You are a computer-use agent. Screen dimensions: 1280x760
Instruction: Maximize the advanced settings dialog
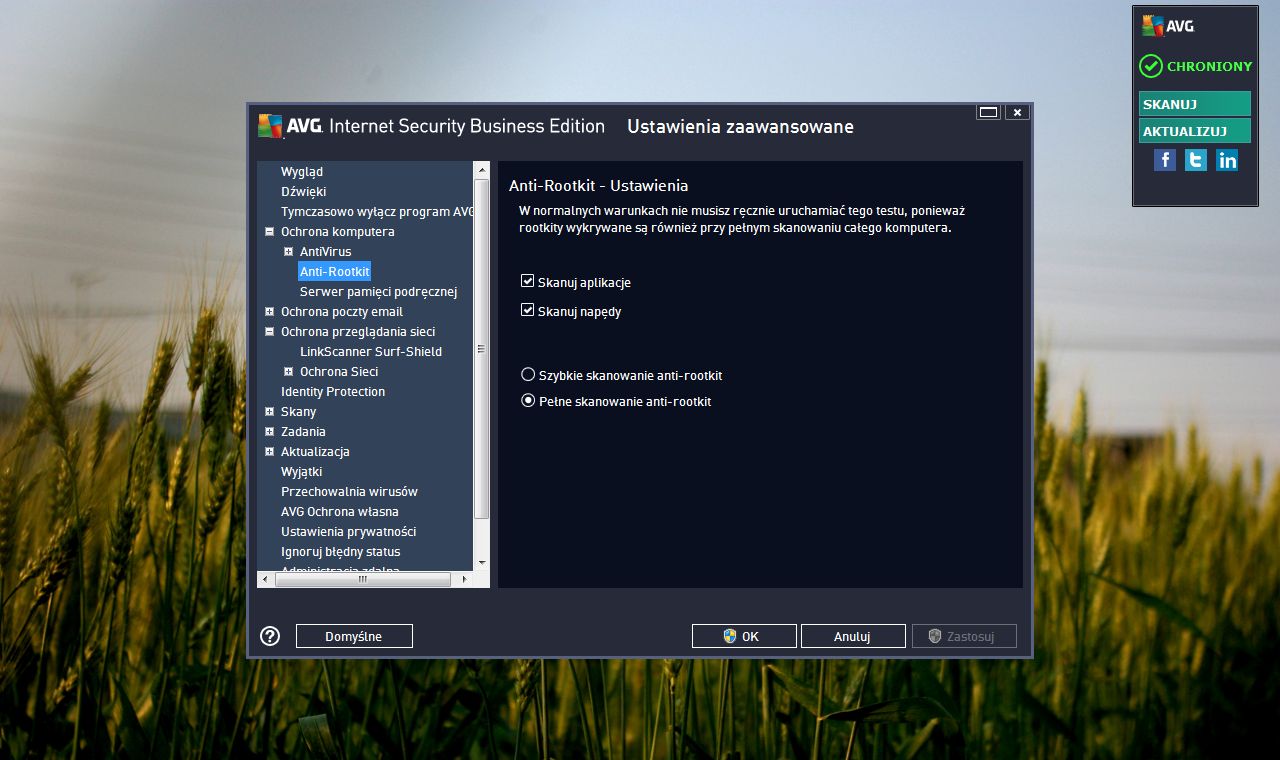coord(989,112)
